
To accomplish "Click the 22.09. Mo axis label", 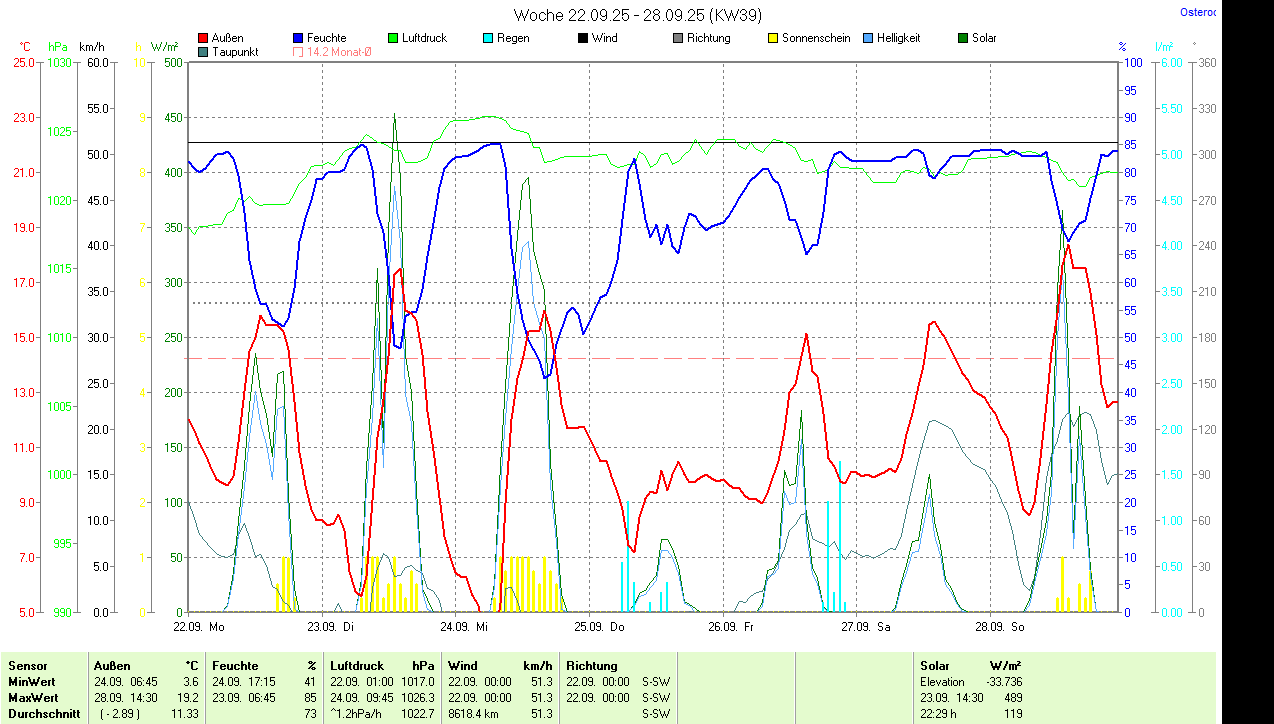I will (198, 627).
